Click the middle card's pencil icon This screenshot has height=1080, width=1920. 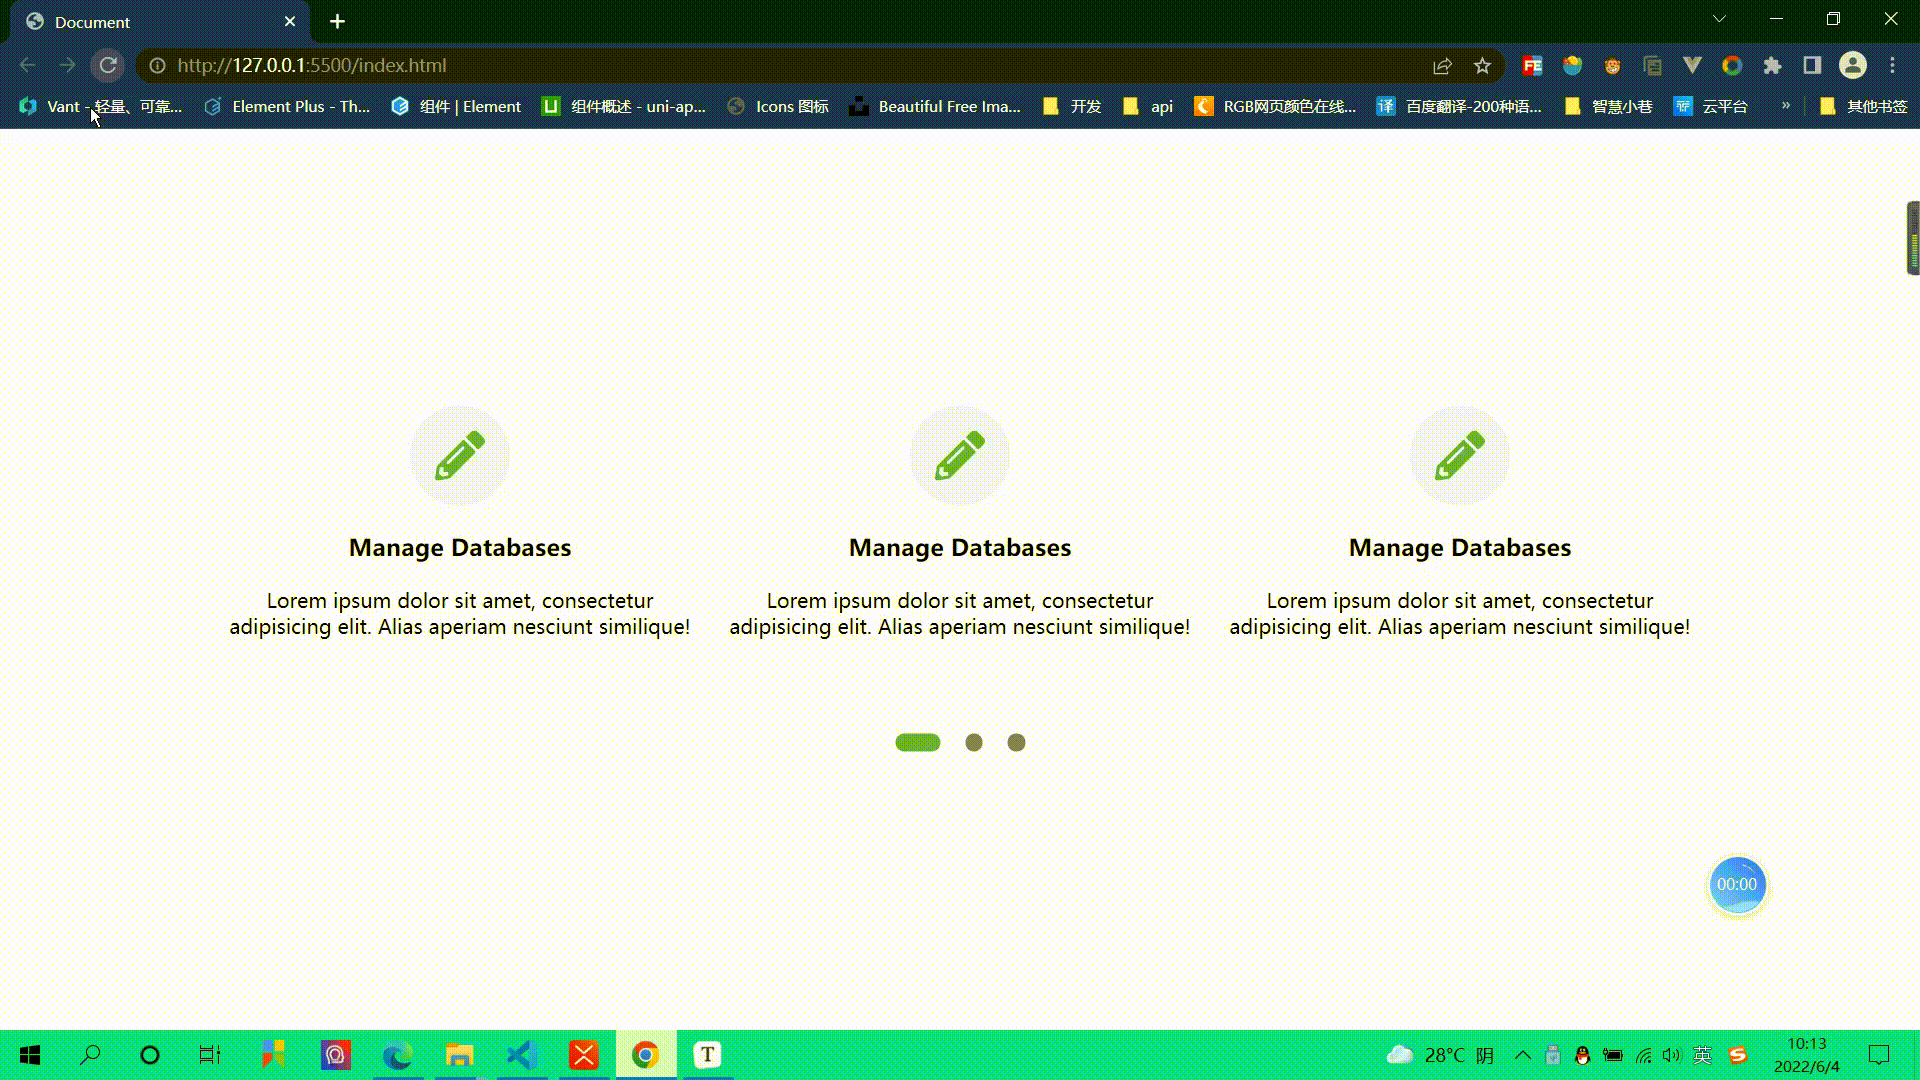click(960, 456)
